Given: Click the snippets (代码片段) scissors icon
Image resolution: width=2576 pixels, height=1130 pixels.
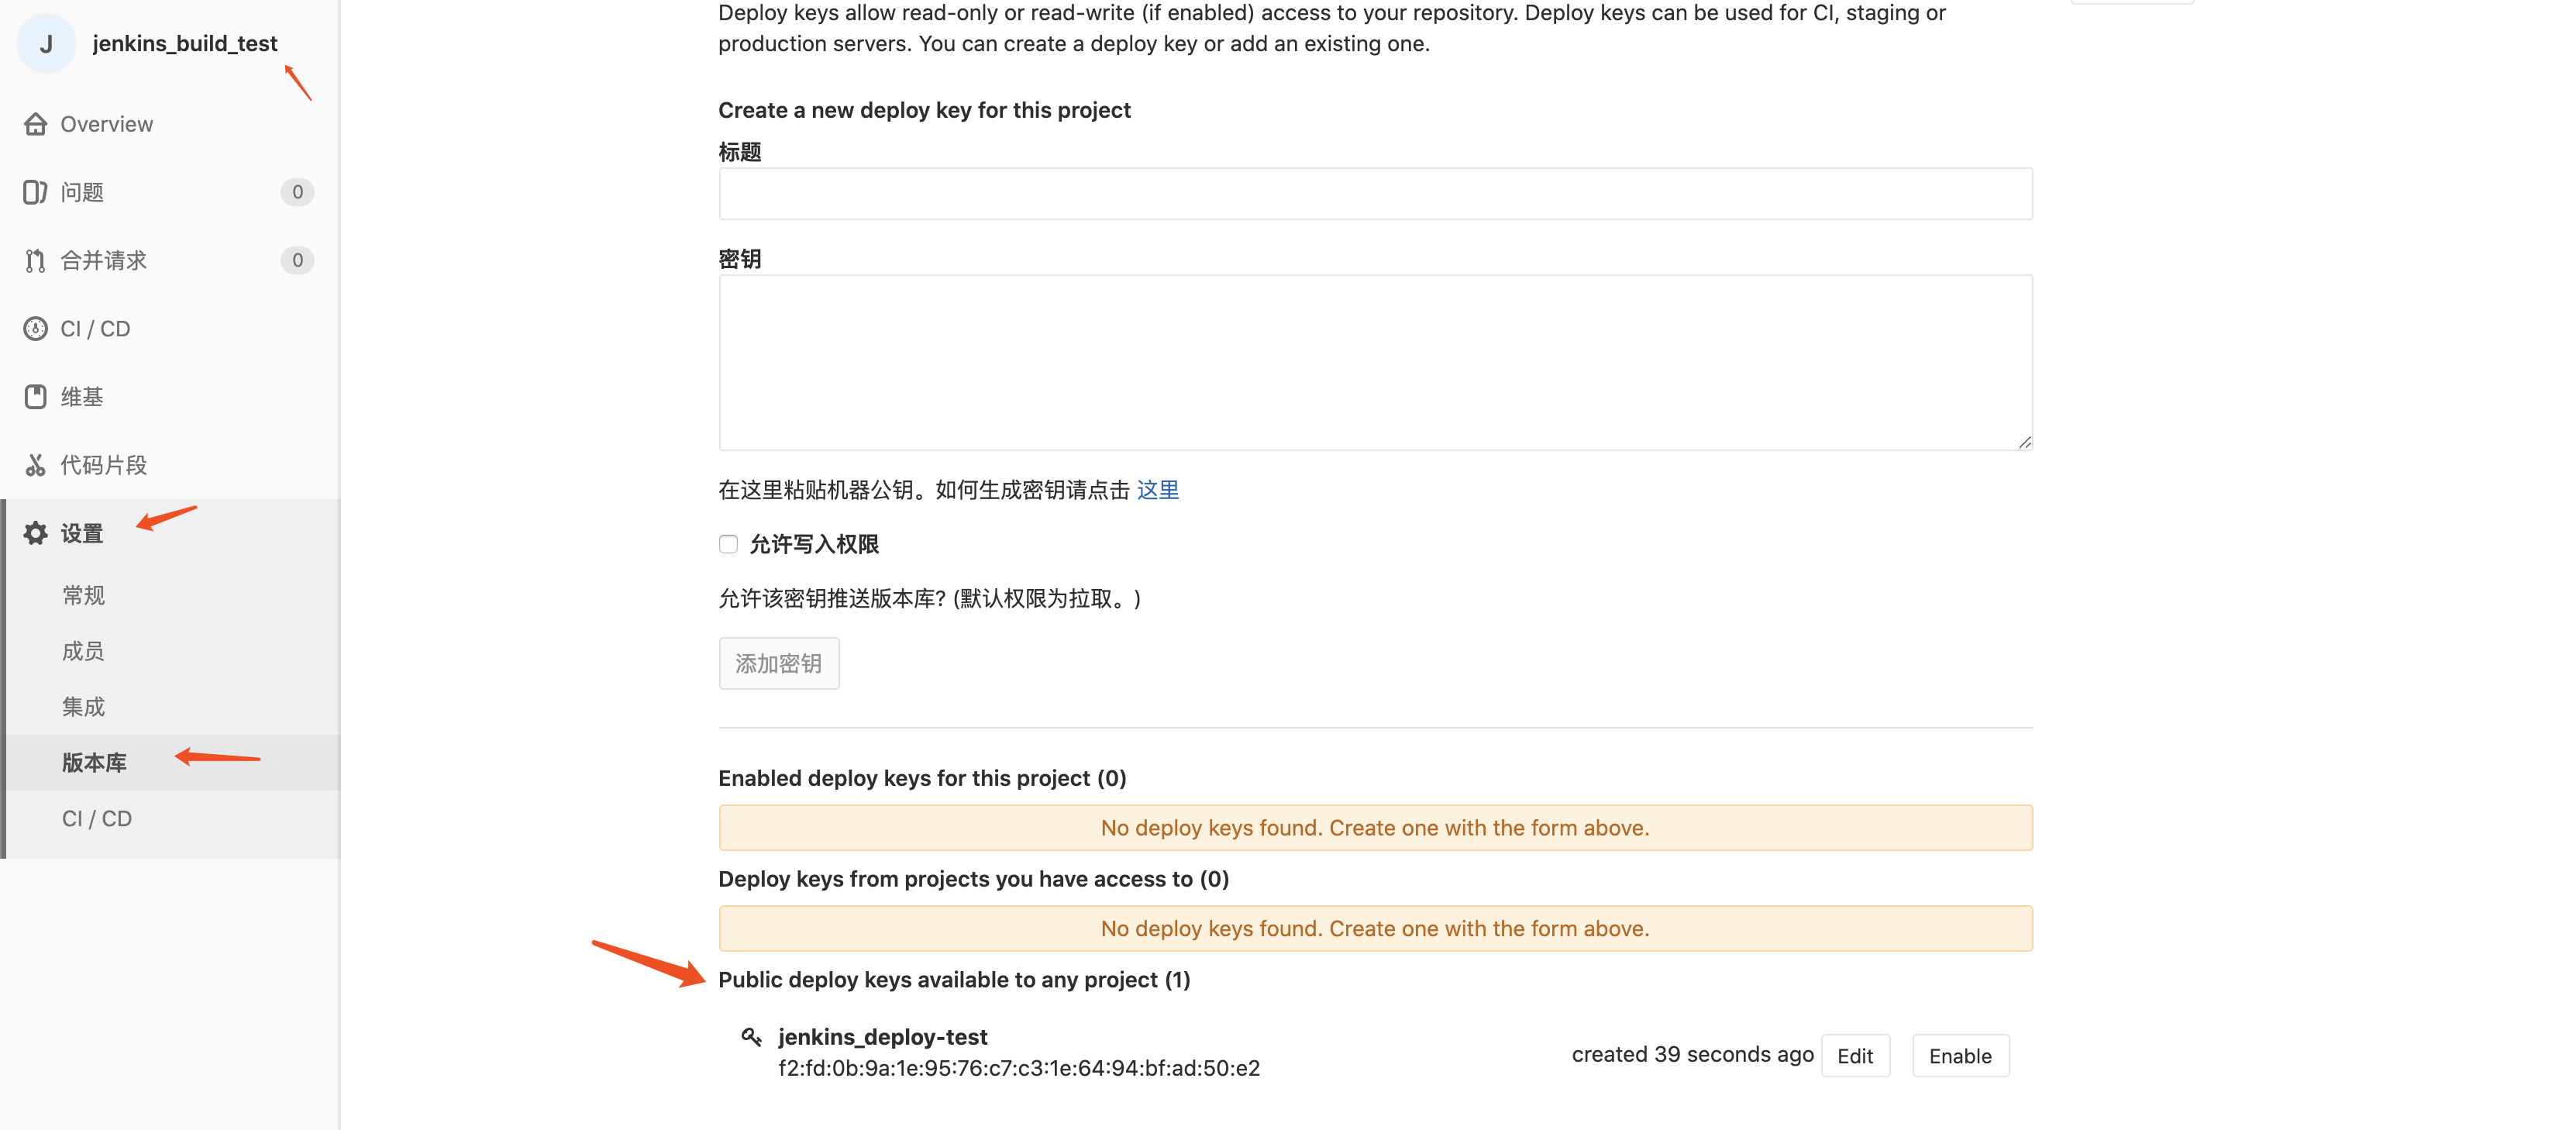Looking at the screenshot, I should [36, 465].
